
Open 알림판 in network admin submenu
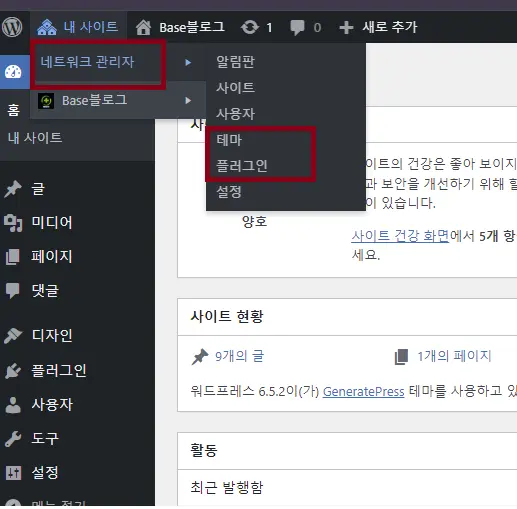pyautogui.click(x=235, y=62)
